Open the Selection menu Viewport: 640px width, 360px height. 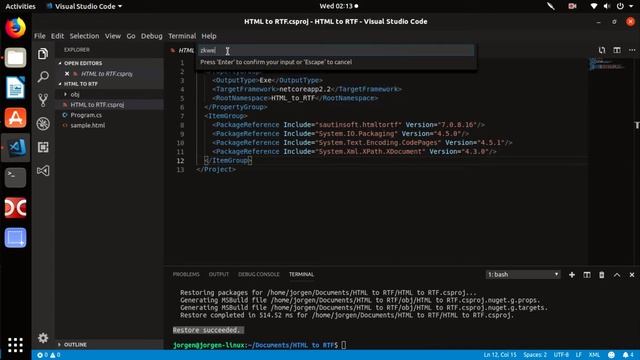[84, 36]
